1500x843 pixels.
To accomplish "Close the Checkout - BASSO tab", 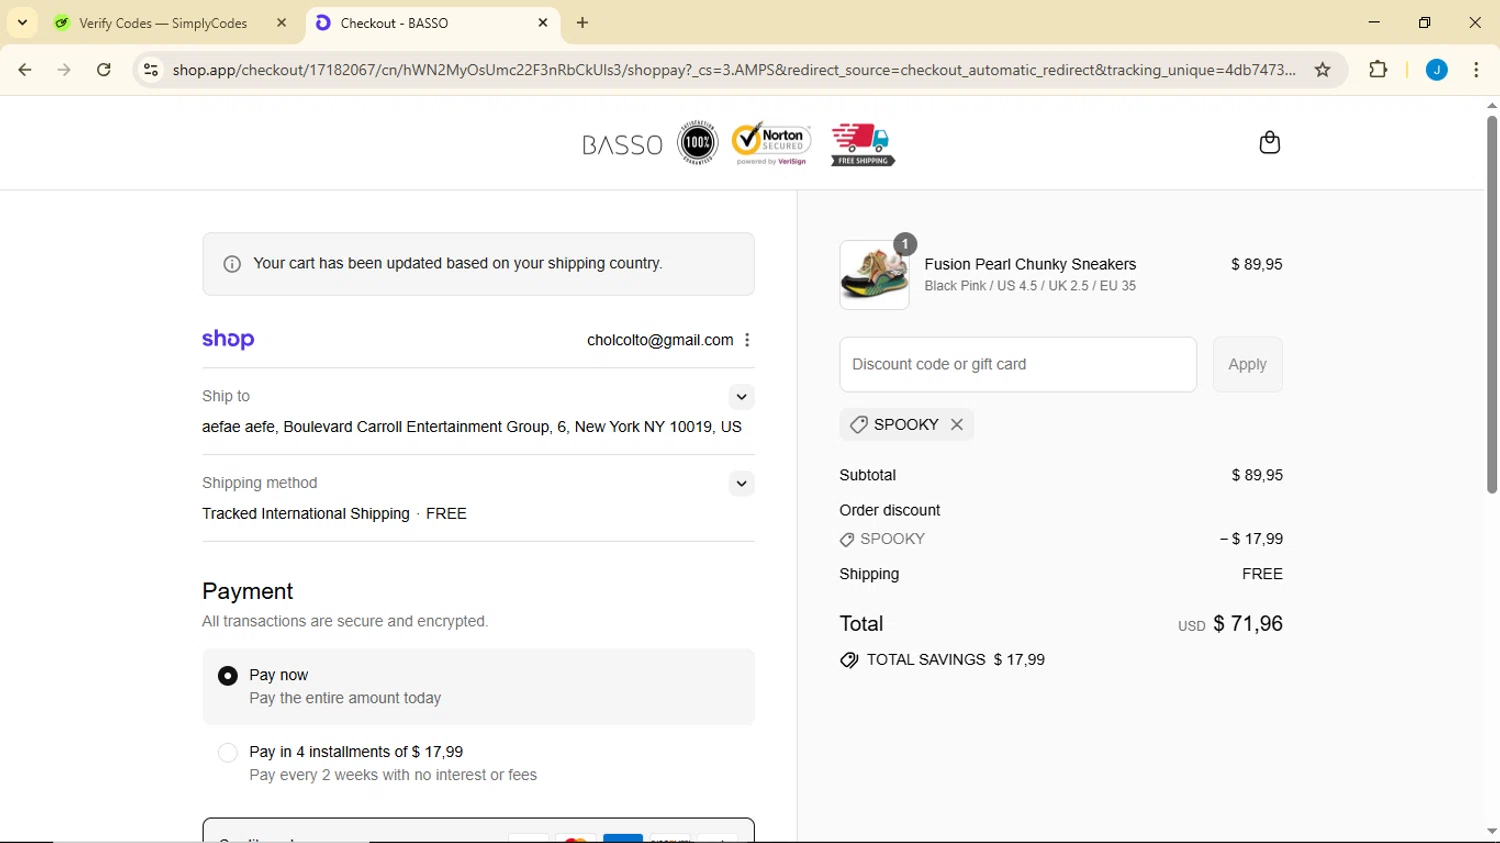I will 543,23.
